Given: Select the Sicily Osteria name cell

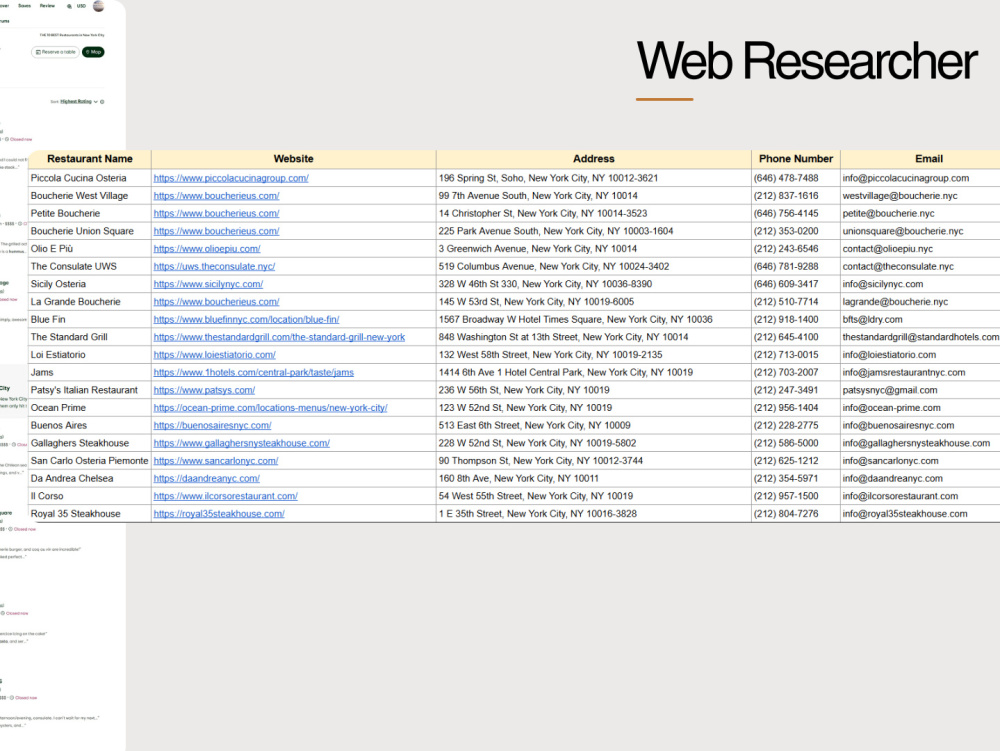Looking at the screenshot, I should [x=90, y=284].
